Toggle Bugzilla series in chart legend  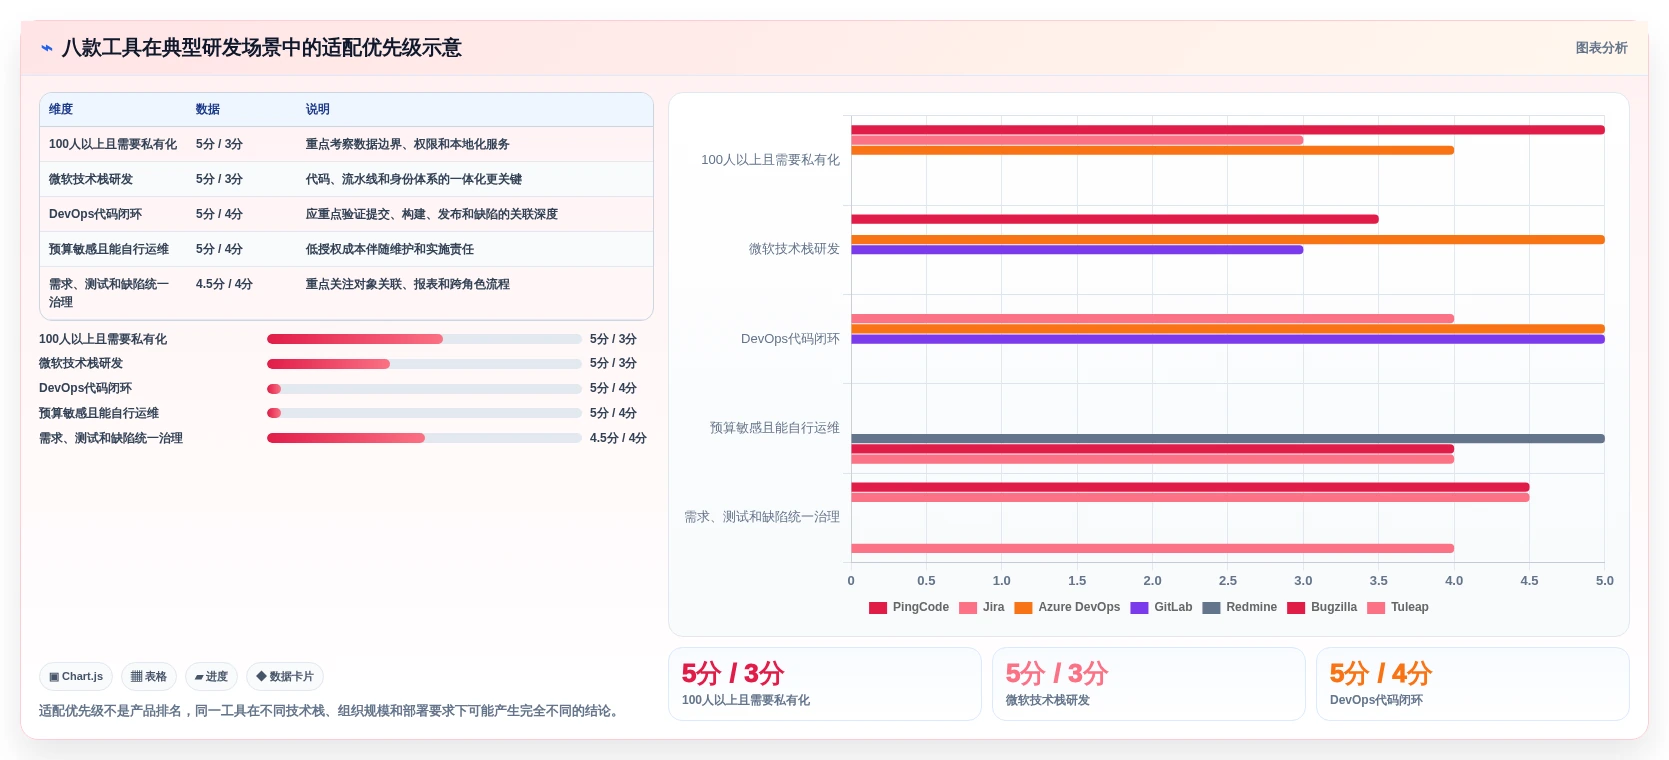1322,607
